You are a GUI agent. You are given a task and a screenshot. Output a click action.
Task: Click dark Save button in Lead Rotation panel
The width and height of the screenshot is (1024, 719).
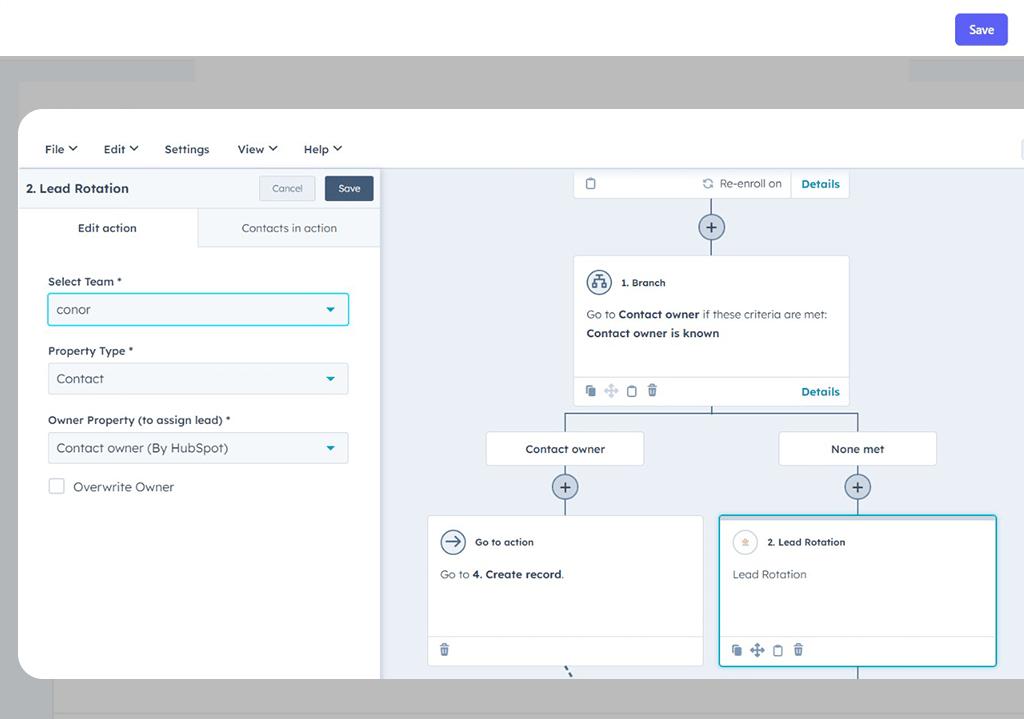pyautogui.click(x=349, y=188)
